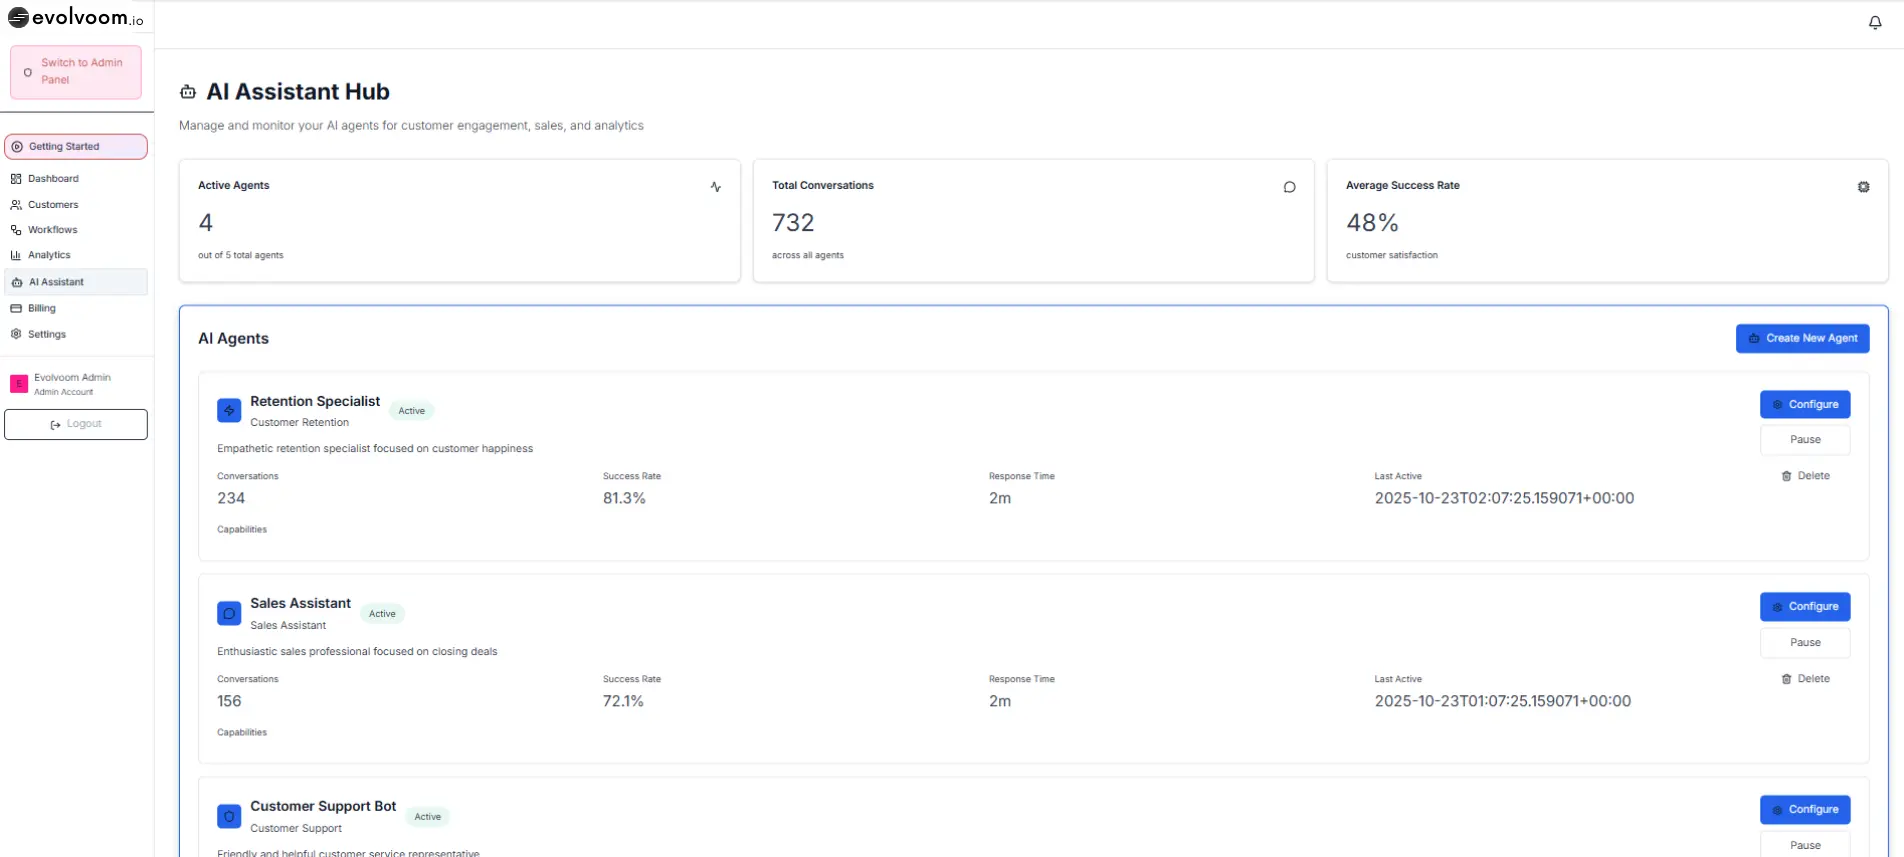Select AI Assistant in sidebar
Viewport: 1904px width, 857px height.
click(76, 282)
